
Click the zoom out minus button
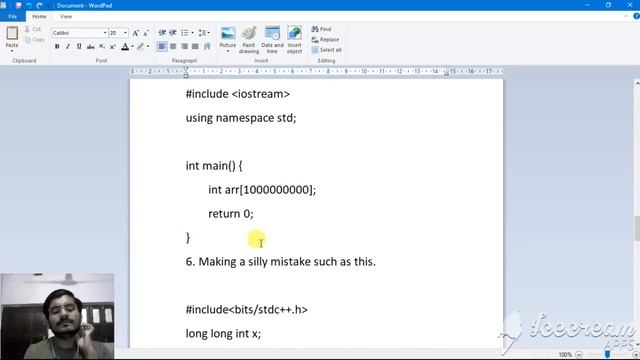click(578, 354)
